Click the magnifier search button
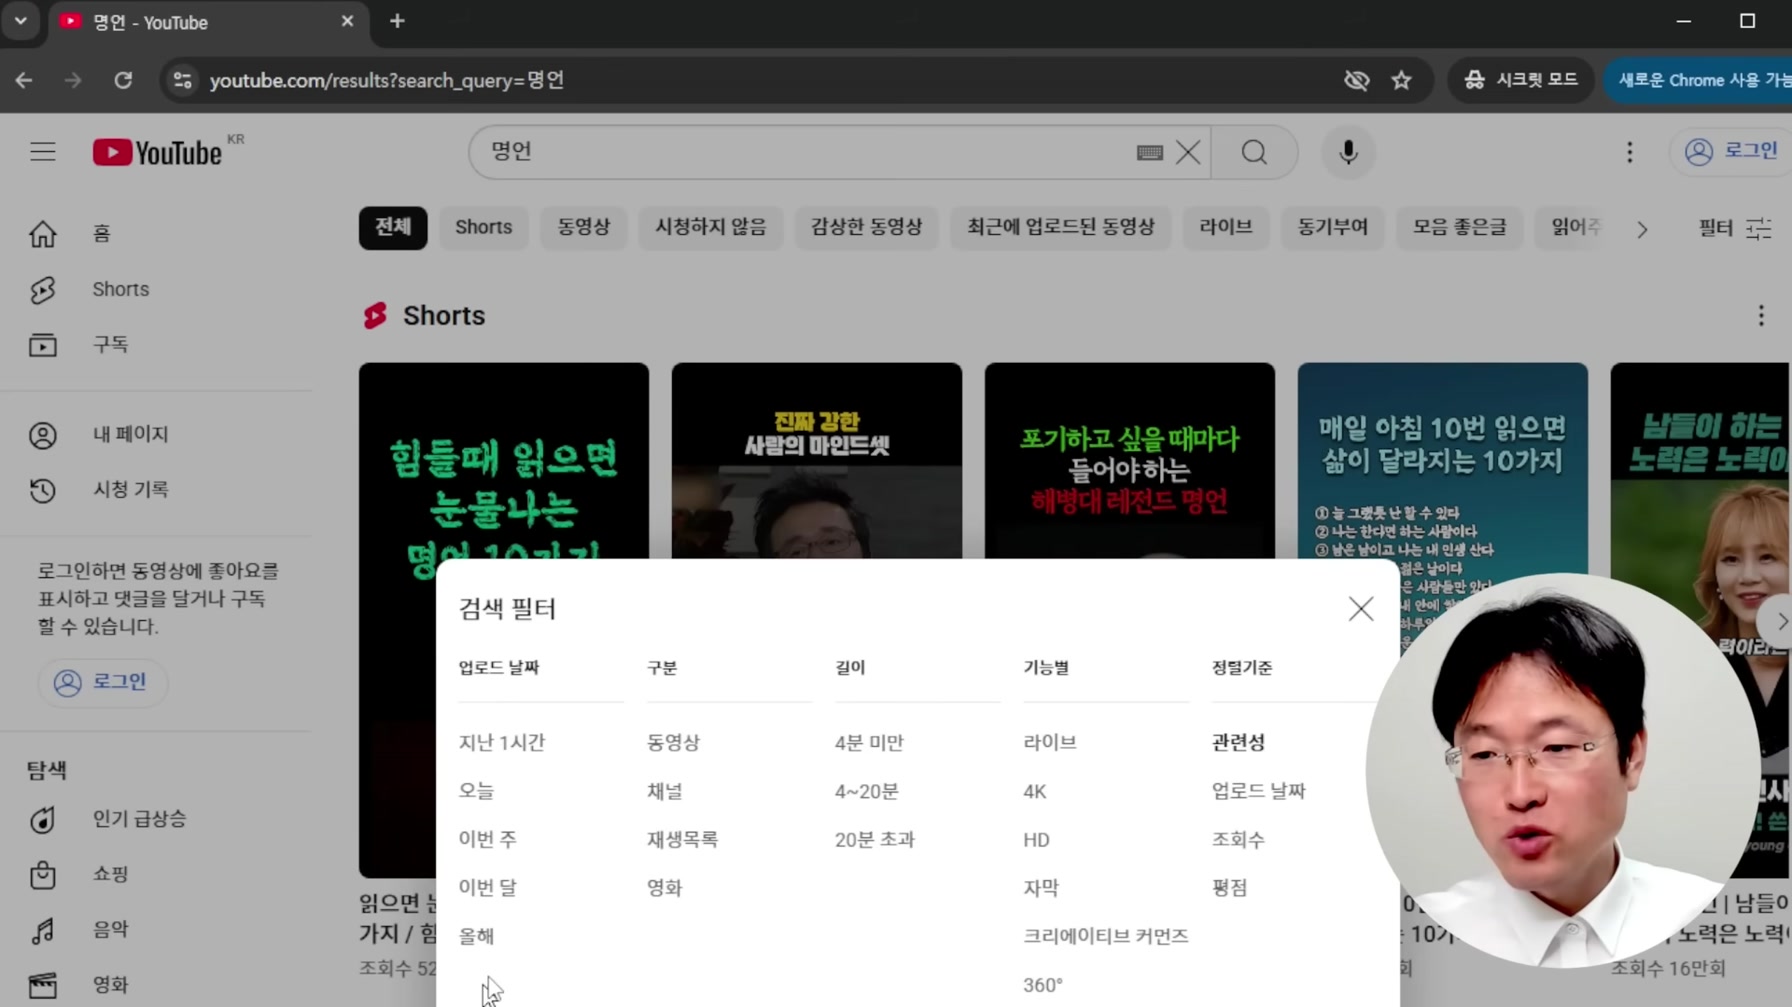The width and height of the screenshot is (1792, 1007). tap(1254, 152)
